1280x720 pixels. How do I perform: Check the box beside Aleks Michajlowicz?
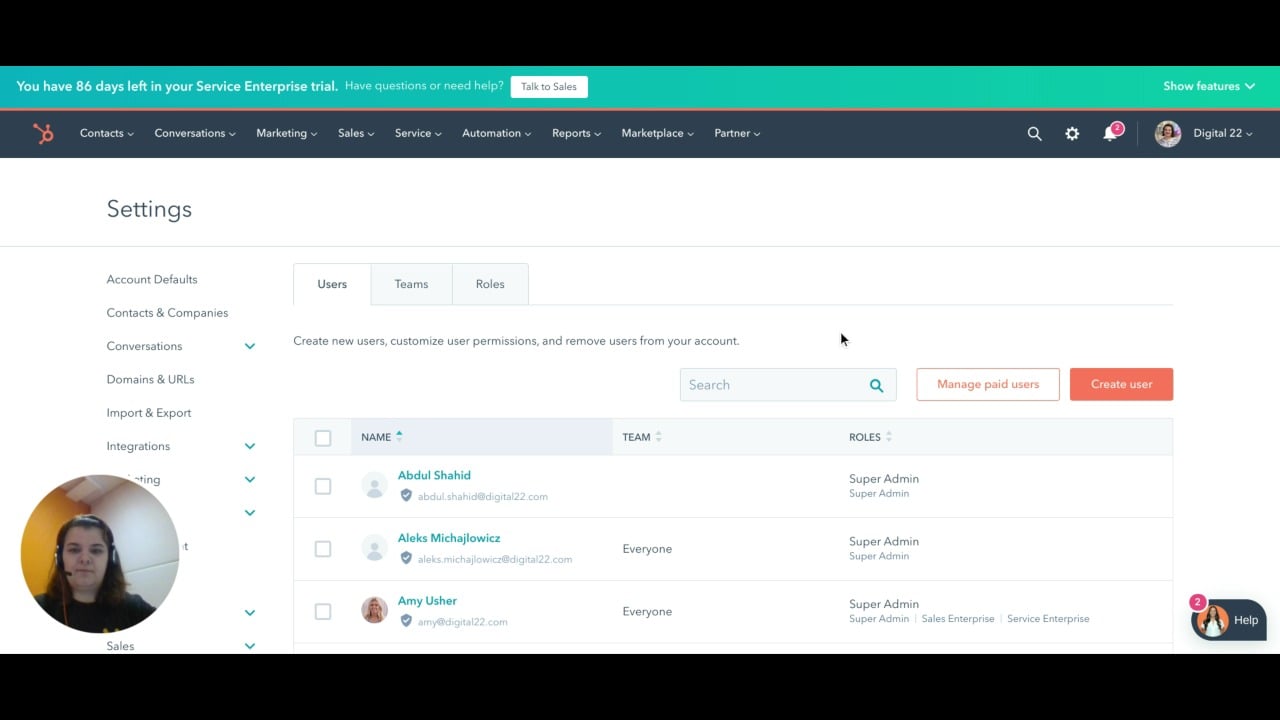322,549
